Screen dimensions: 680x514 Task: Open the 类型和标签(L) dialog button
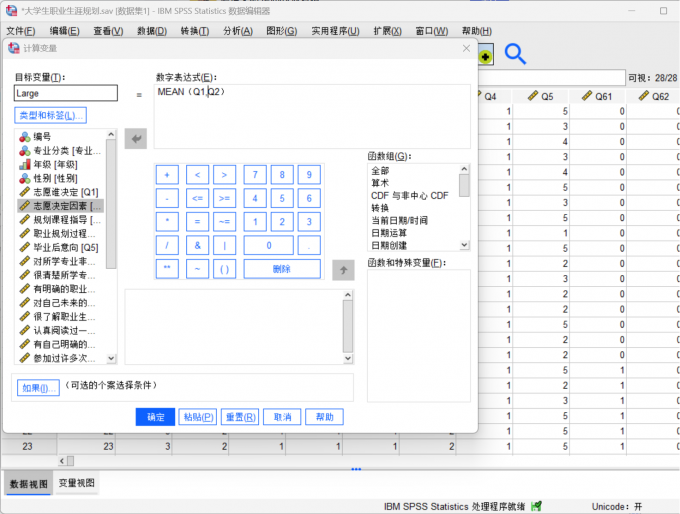(x=50, y=115)
